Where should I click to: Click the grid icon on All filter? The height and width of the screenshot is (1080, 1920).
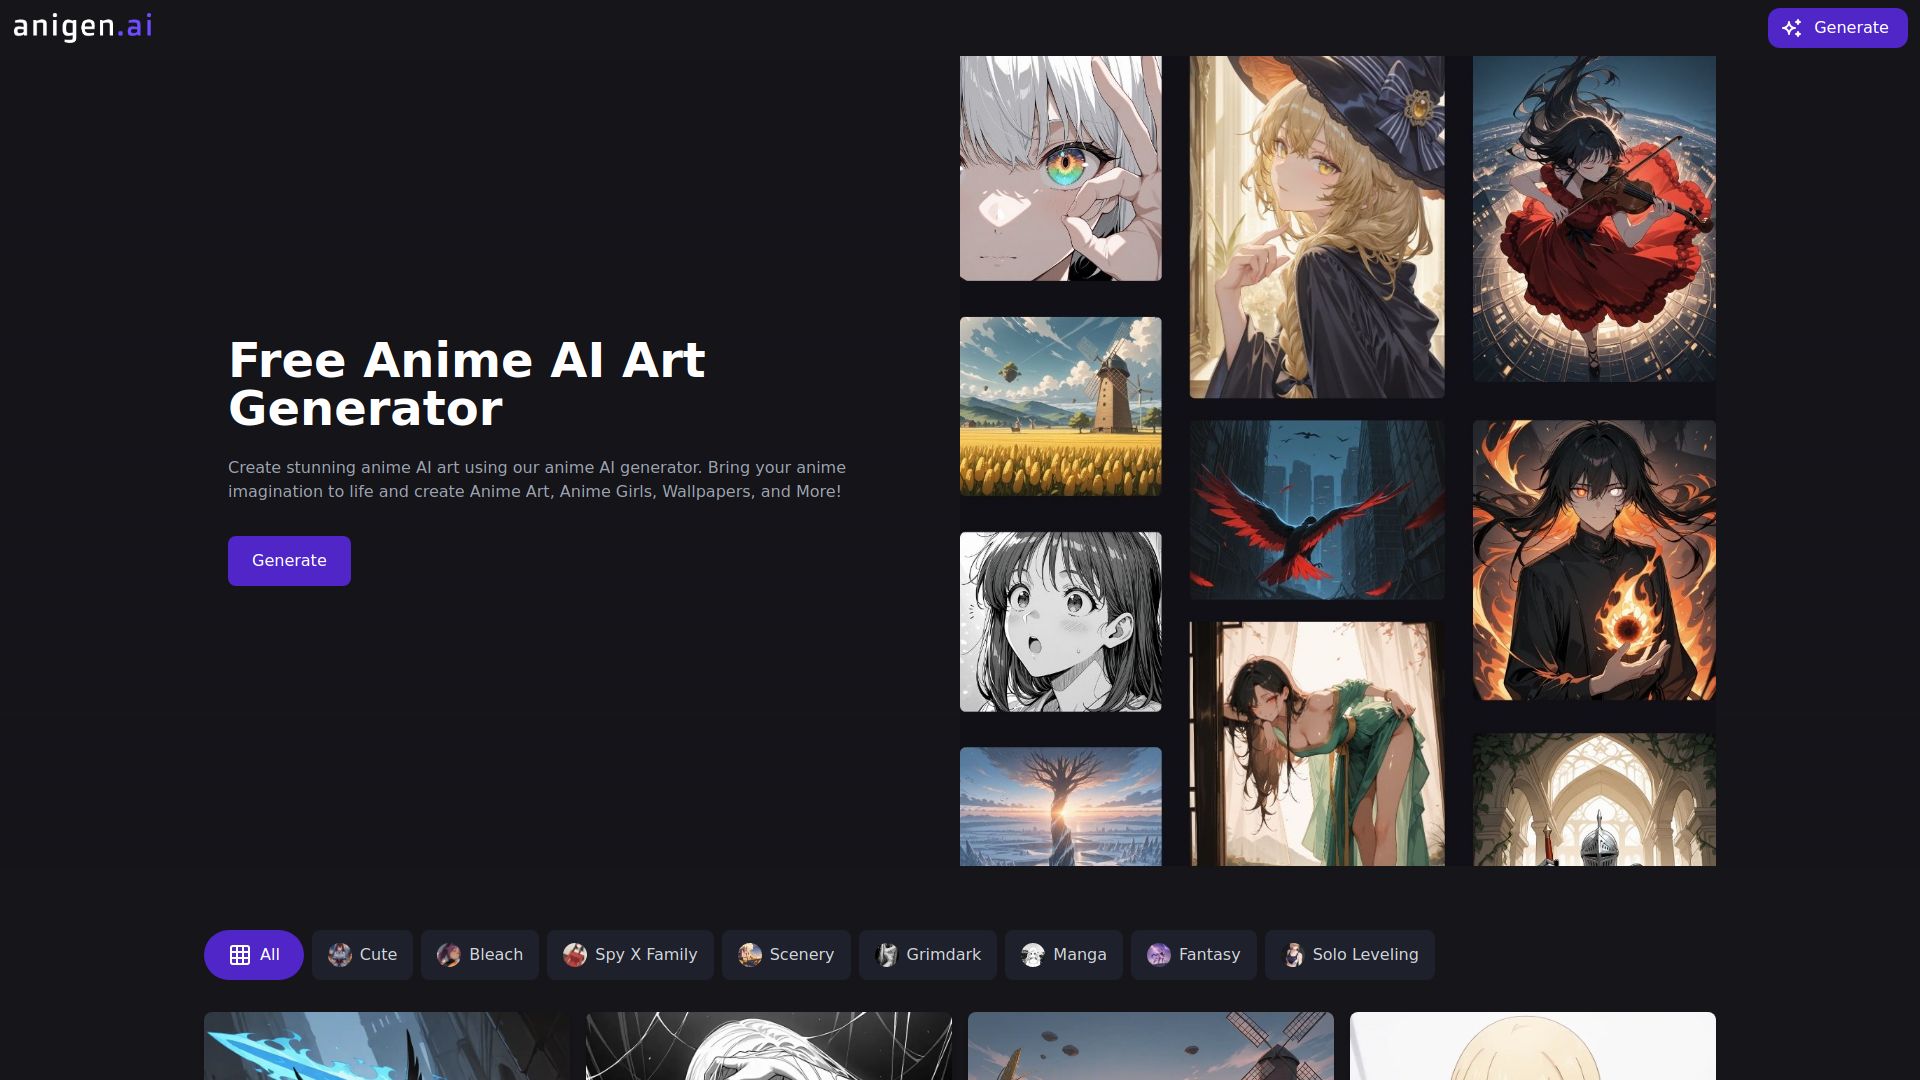tap(240, 955)
